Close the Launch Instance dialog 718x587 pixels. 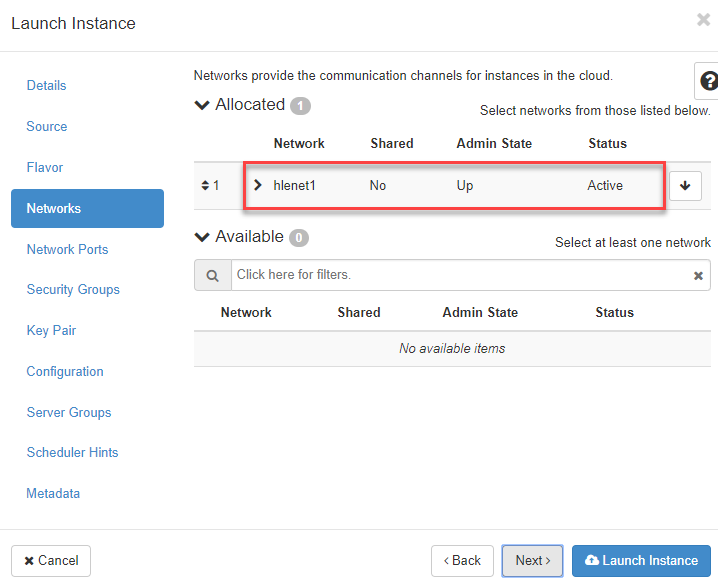tap(703, 20)
